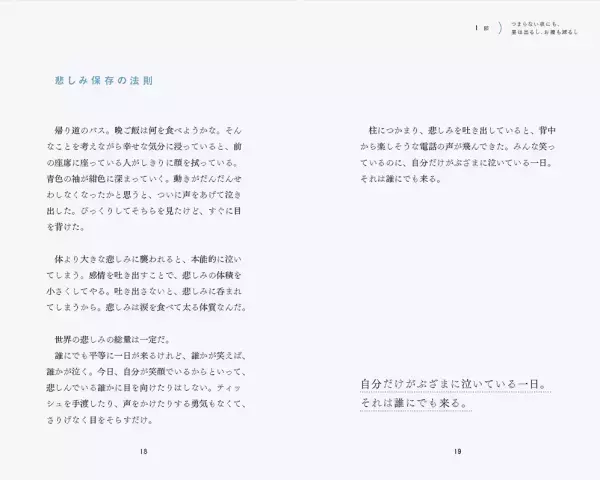This screenshot has width=600, height=480.
Task: Click the large underlined quote "それは誰にでも来る。"
Action: (416, 403)
